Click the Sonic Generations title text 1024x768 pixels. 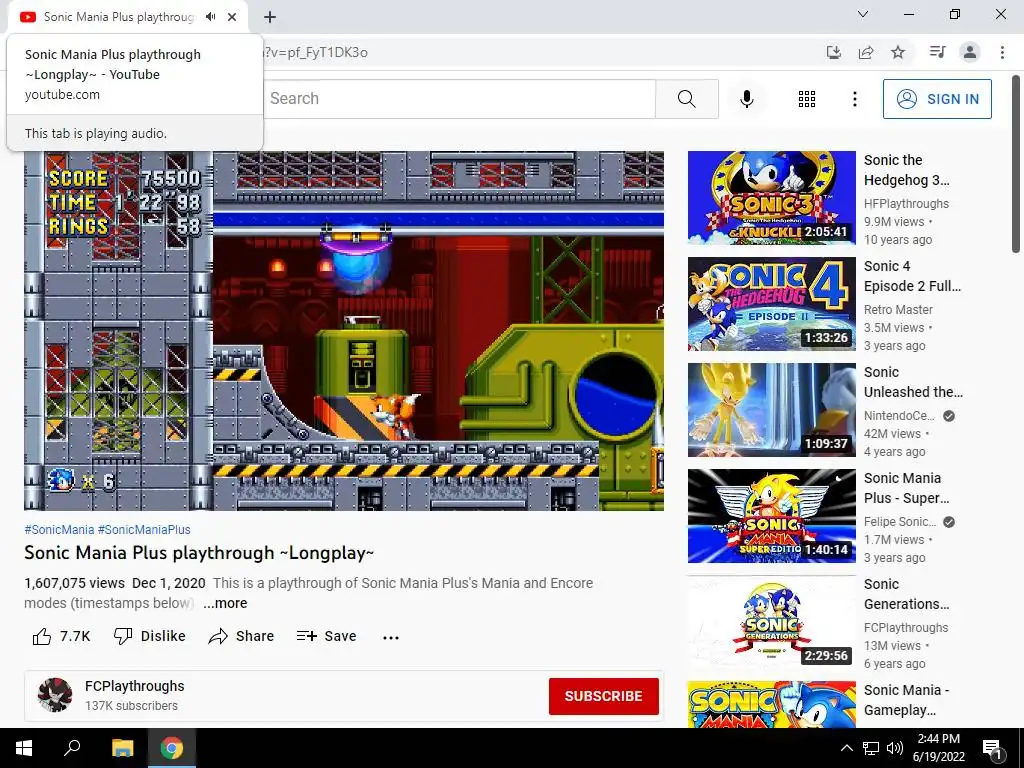pyautogui.click(x=906, y=594)
